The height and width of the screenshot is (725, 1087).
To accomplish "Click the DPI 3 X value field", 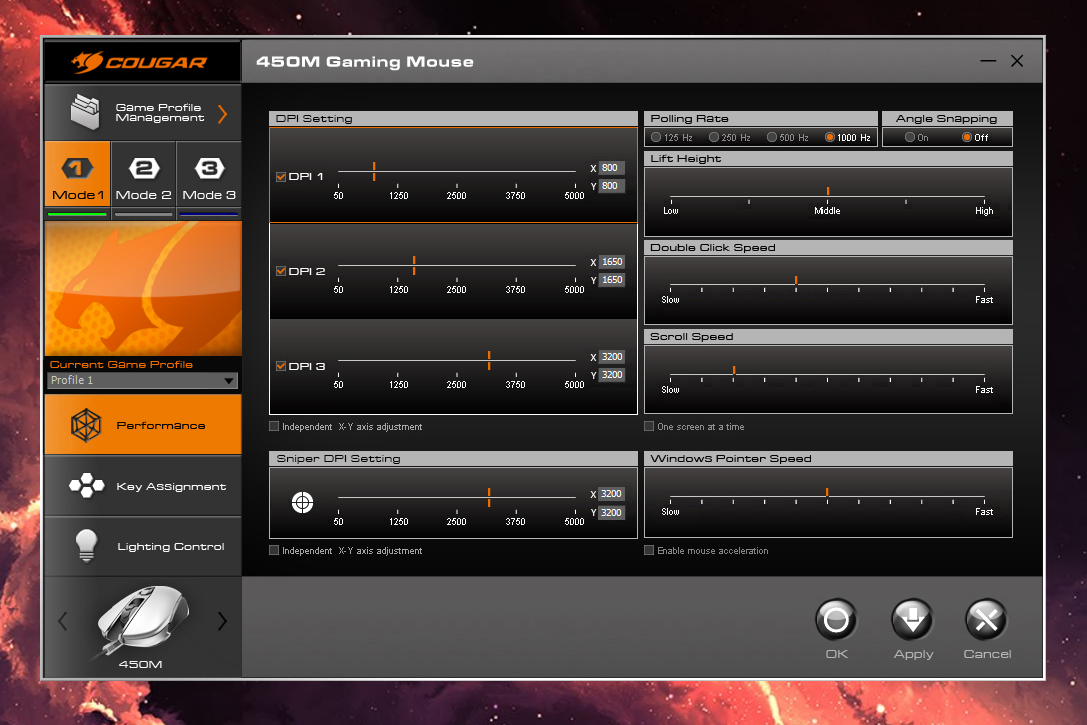I will tap(611, 357).
